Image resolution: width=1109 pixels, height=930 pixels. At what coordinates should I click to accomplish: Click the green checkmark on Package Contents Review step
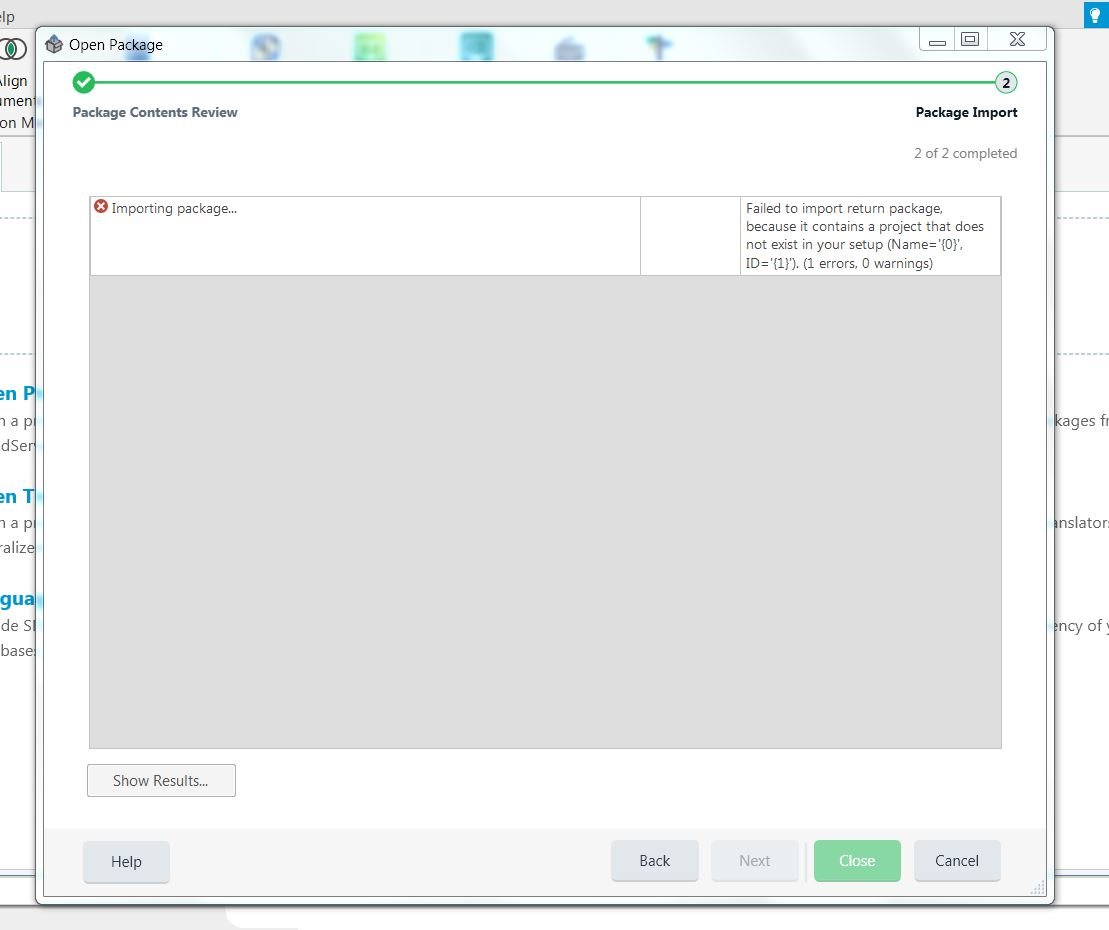coord(83,84)
